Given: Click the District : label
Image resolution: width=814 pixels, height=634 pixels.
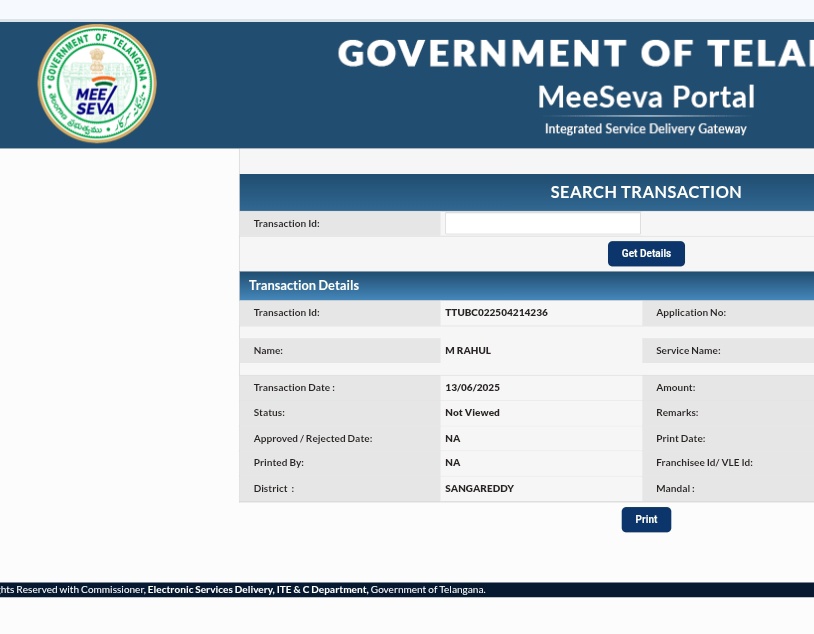Looking at the screenshot, I should pos(274,488).
